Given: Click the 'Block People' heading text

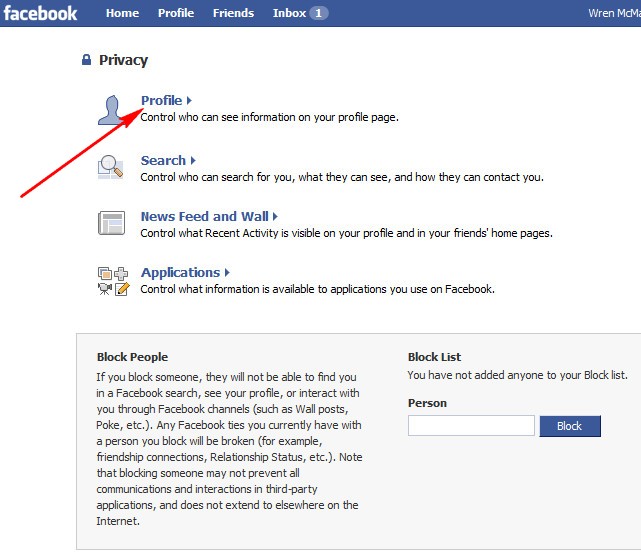Looking at the screenshot, I should 132,357.
